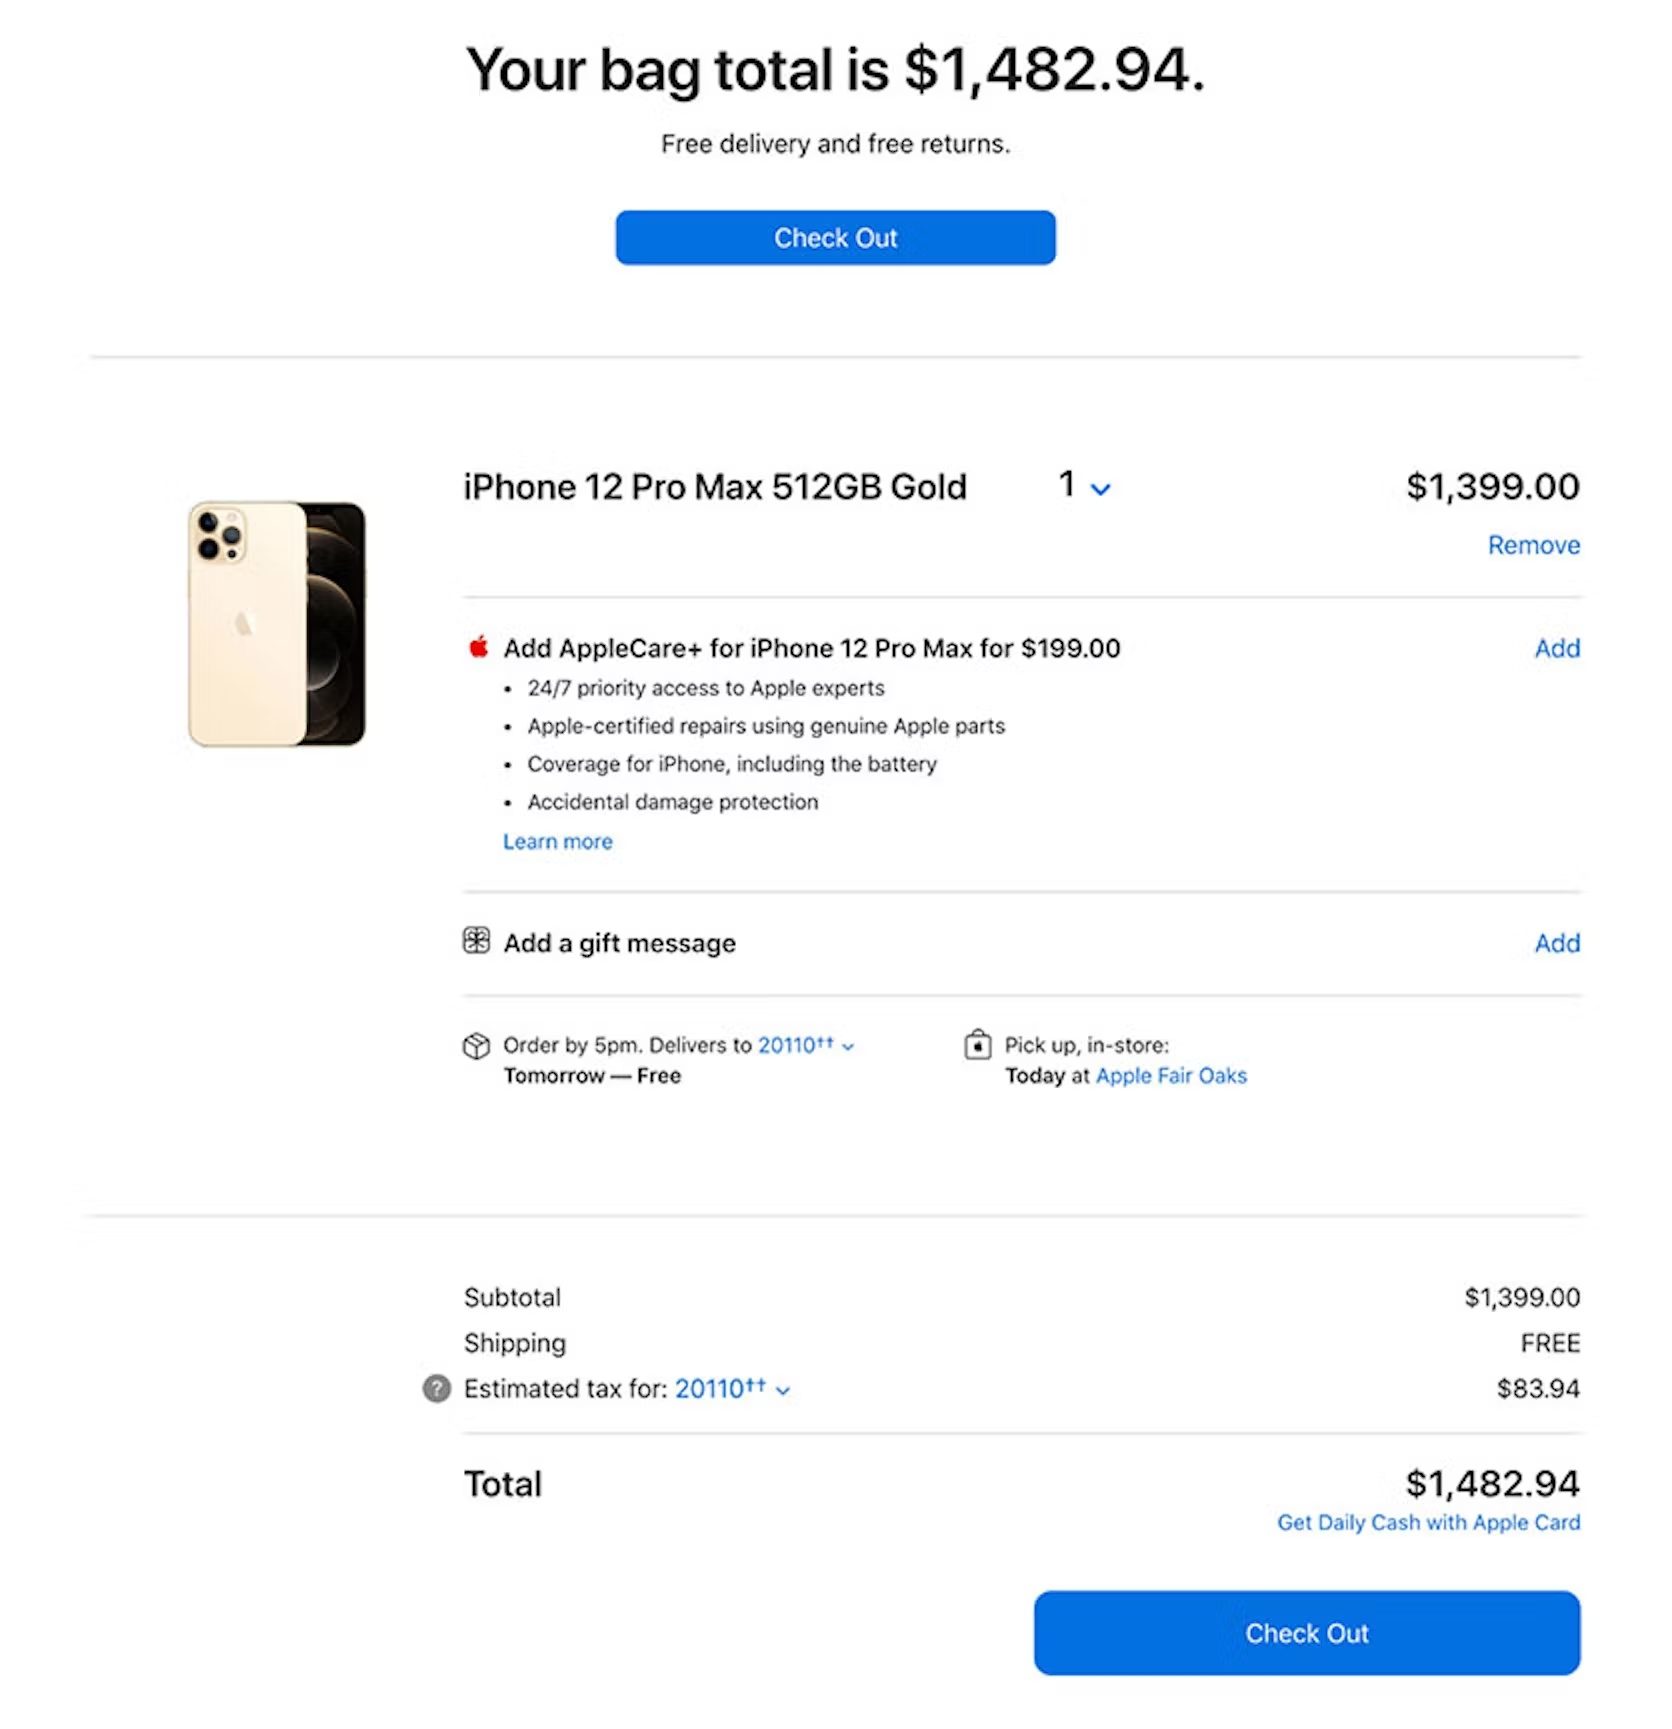The width and height of the screenshot is (1672, 1729).
Task: Click the gold iPhone 12 Pro Max image
Action: 277,624
